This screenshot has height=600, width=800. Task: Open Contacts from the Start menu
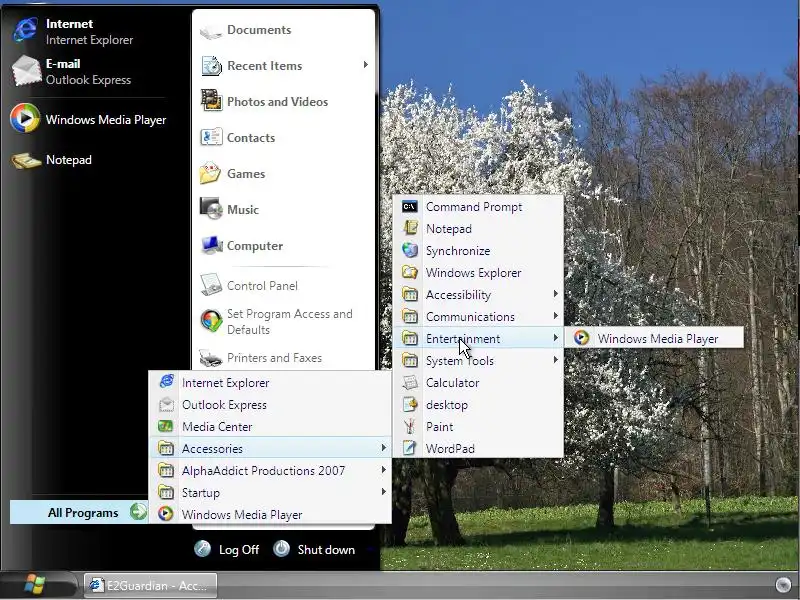click(x=238, y=137)
